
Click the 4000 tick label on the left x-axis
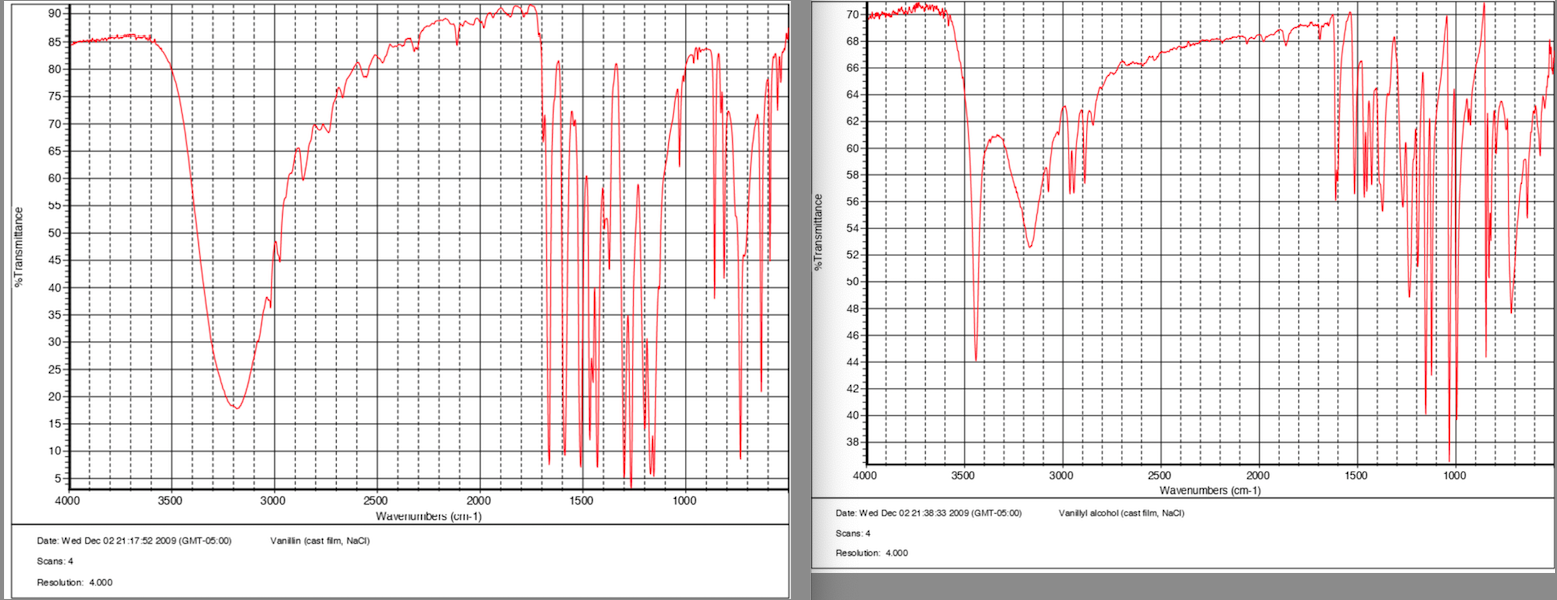coord(68,499)
